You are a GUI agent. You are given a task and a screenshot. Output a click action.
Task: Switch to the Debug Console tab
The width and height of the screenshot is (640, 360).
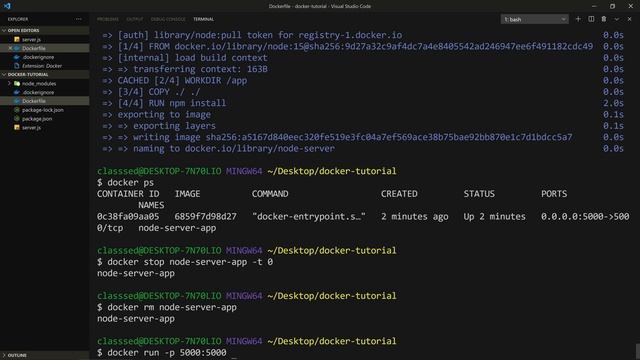tap(168, 19)
